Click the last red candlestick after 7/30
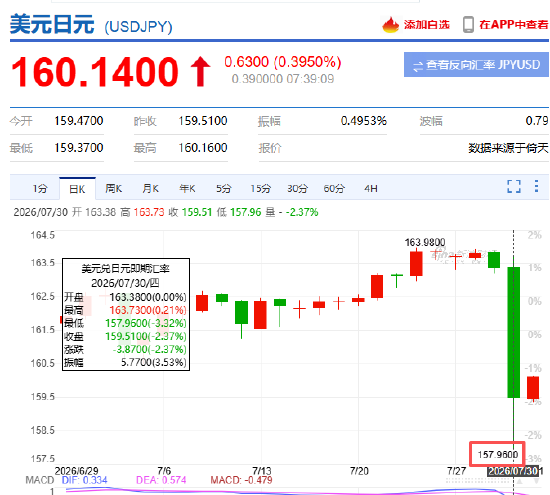Viewport: 550px width, 495px height. tap(533, 387)
